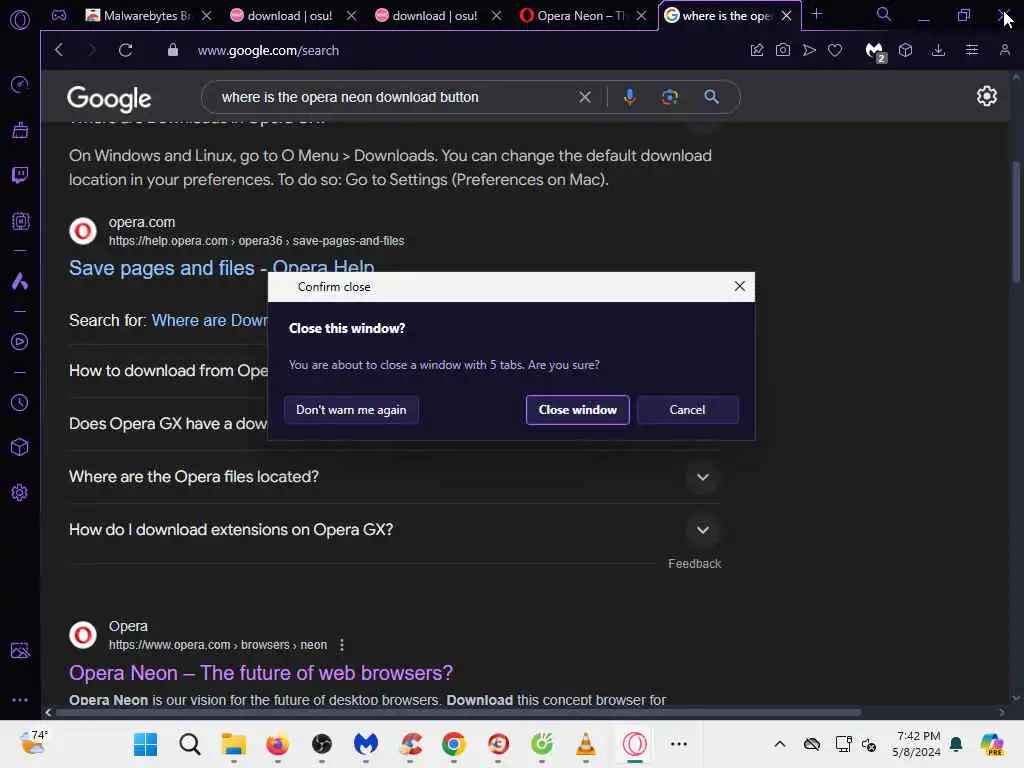Launch Chrome from the taskbar
Screen dimensions: 1024x768
click(x=453, y=744)
